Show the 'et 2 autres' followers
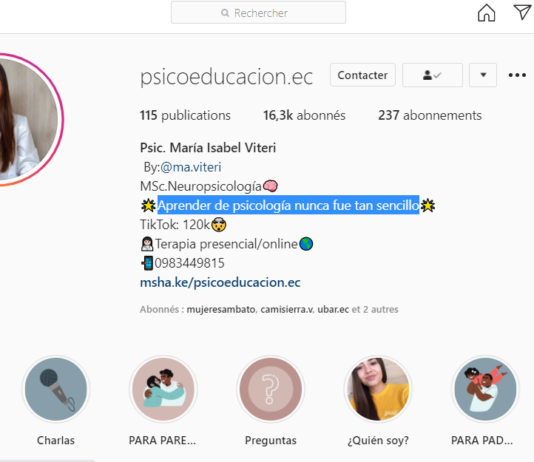Screen dimensions: 534x462 pyautogui.click(x=375, y=309)
